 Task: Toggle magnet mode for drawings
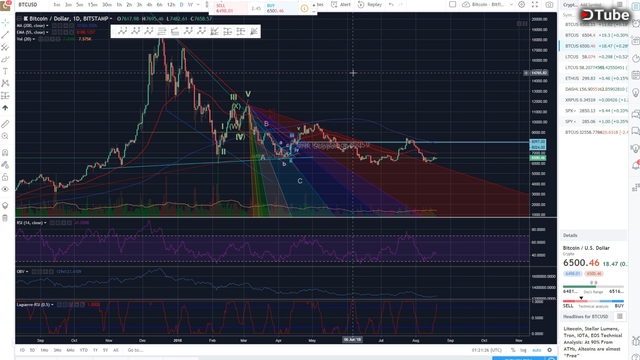pos(5,152)
